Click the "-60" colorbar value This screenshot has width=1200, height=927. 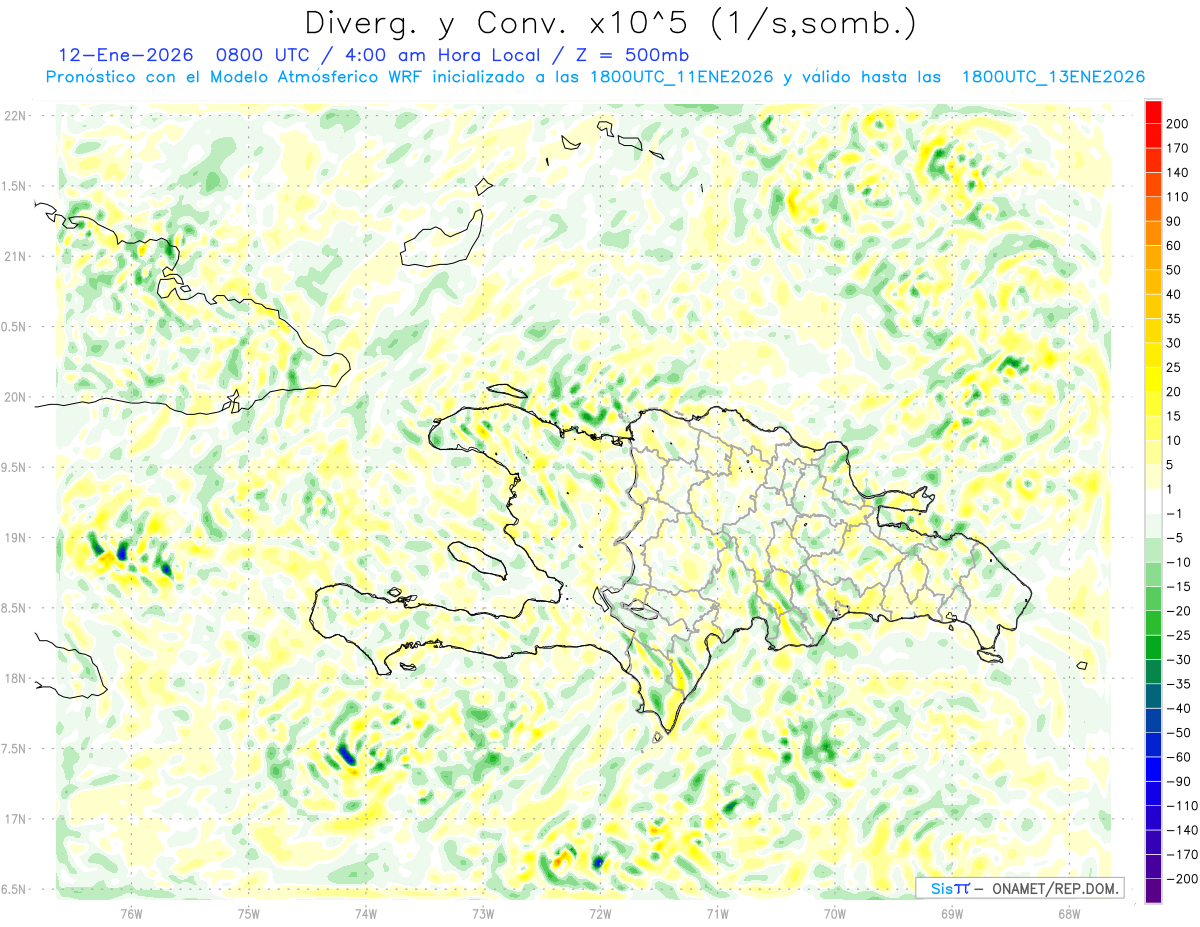click(1179, 757)
